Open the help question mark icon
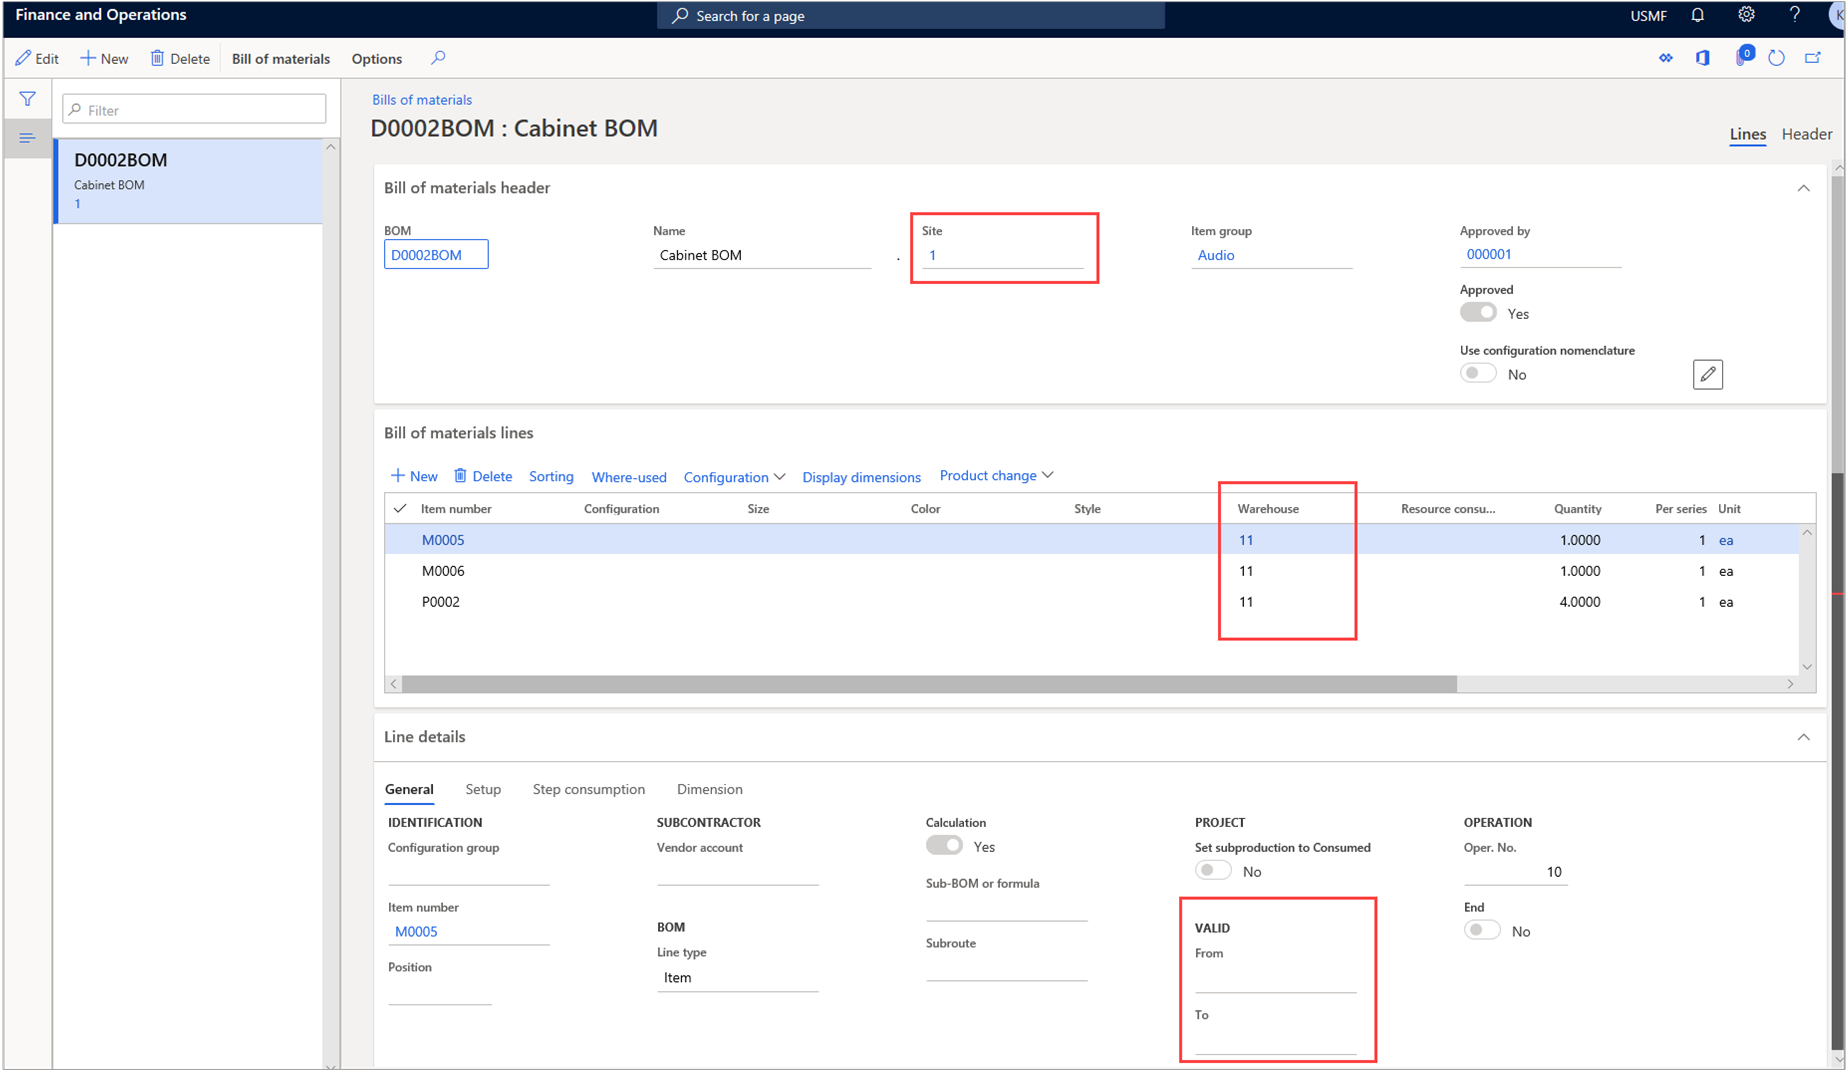1848x1071 pixels. (x=1795, y=15)
